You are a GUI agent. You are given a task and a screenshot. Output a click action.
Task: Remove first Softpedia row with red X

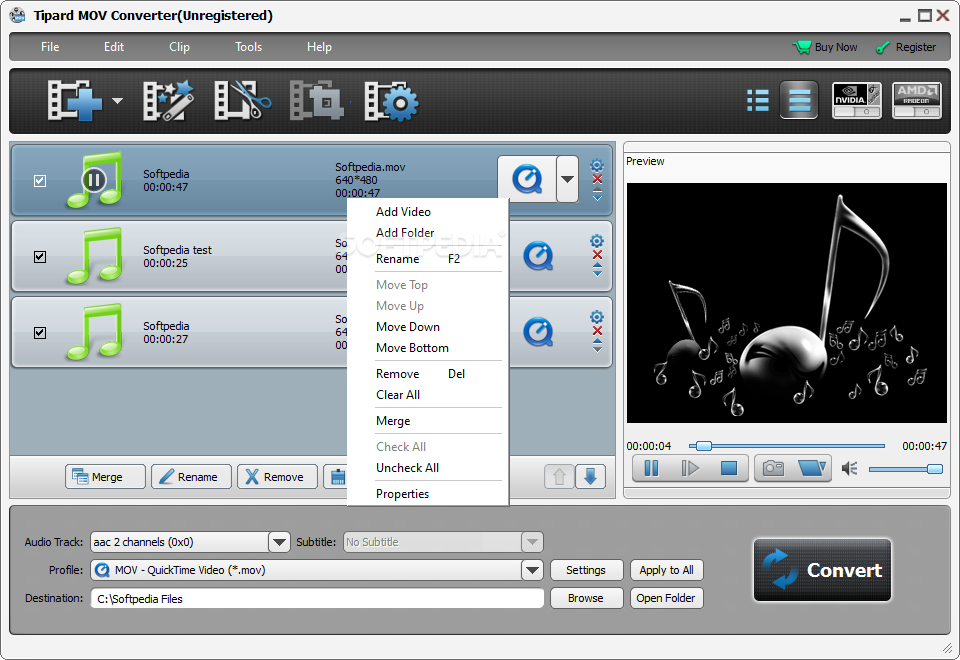point(598,179)
